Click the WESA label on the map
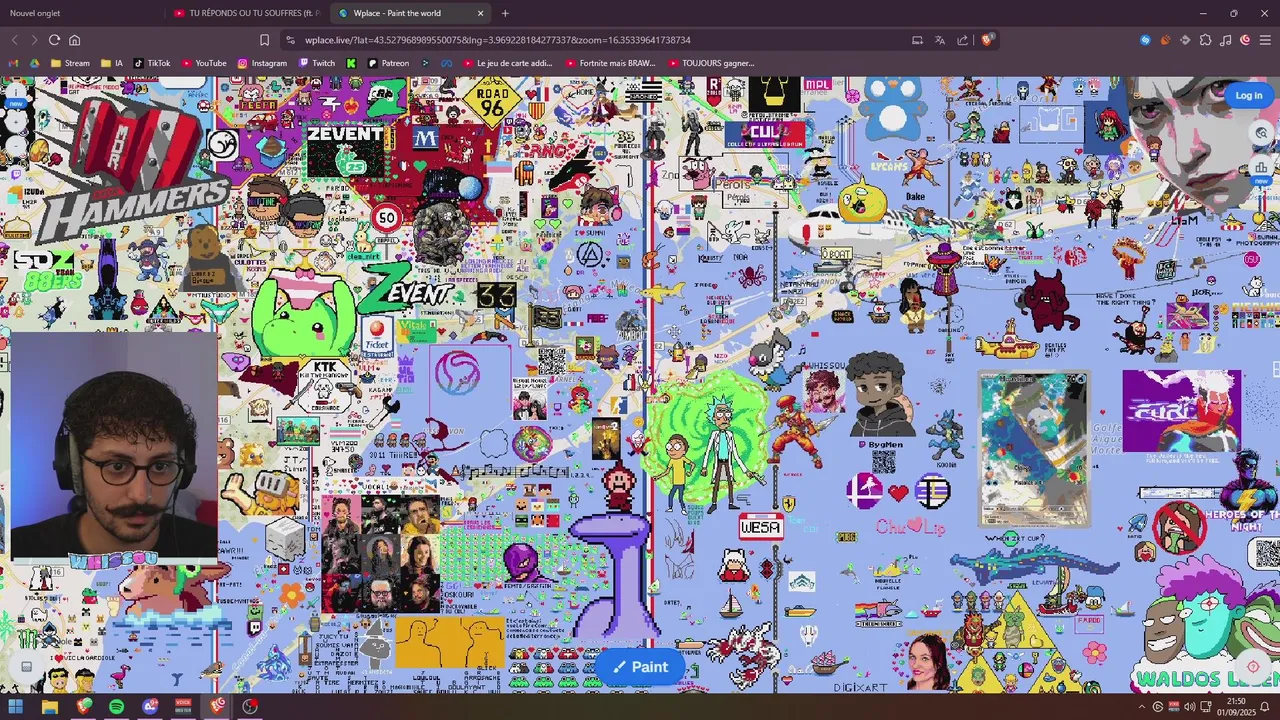The height and width of the screenshot is (720, 1280). (761, 526)
